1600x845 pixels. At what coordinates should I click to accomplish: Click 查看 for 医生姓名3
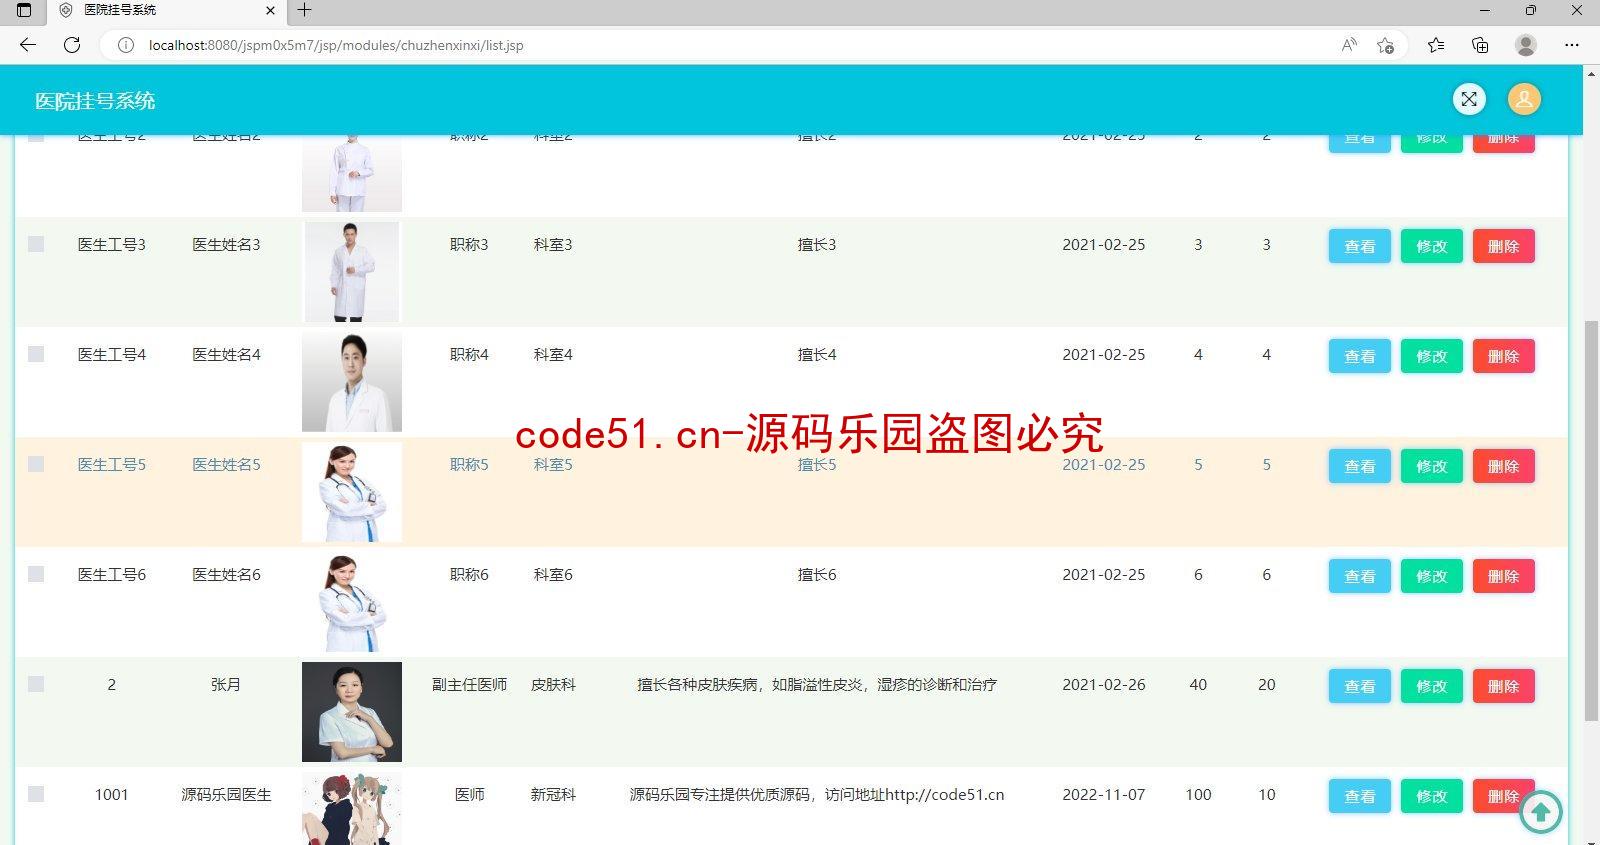pos(1359,246)
